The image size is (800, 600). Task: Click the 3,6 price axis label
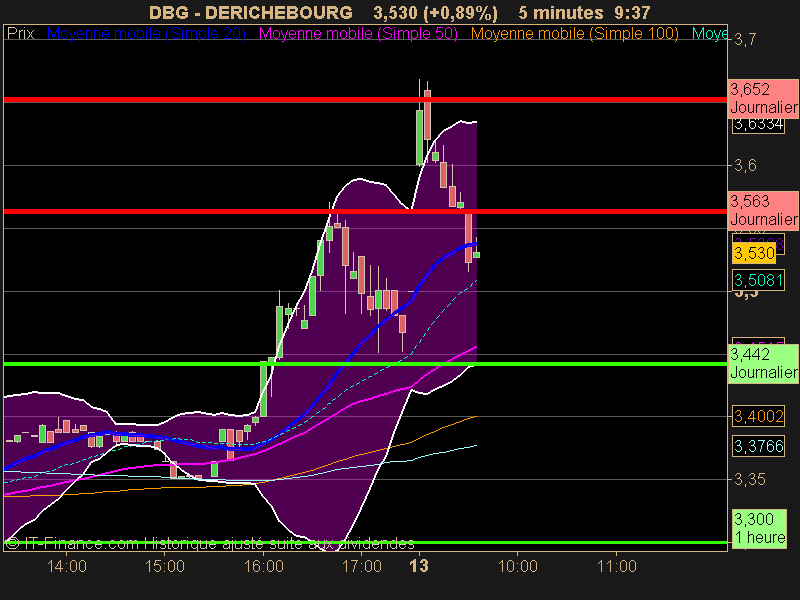coord(745,165)
